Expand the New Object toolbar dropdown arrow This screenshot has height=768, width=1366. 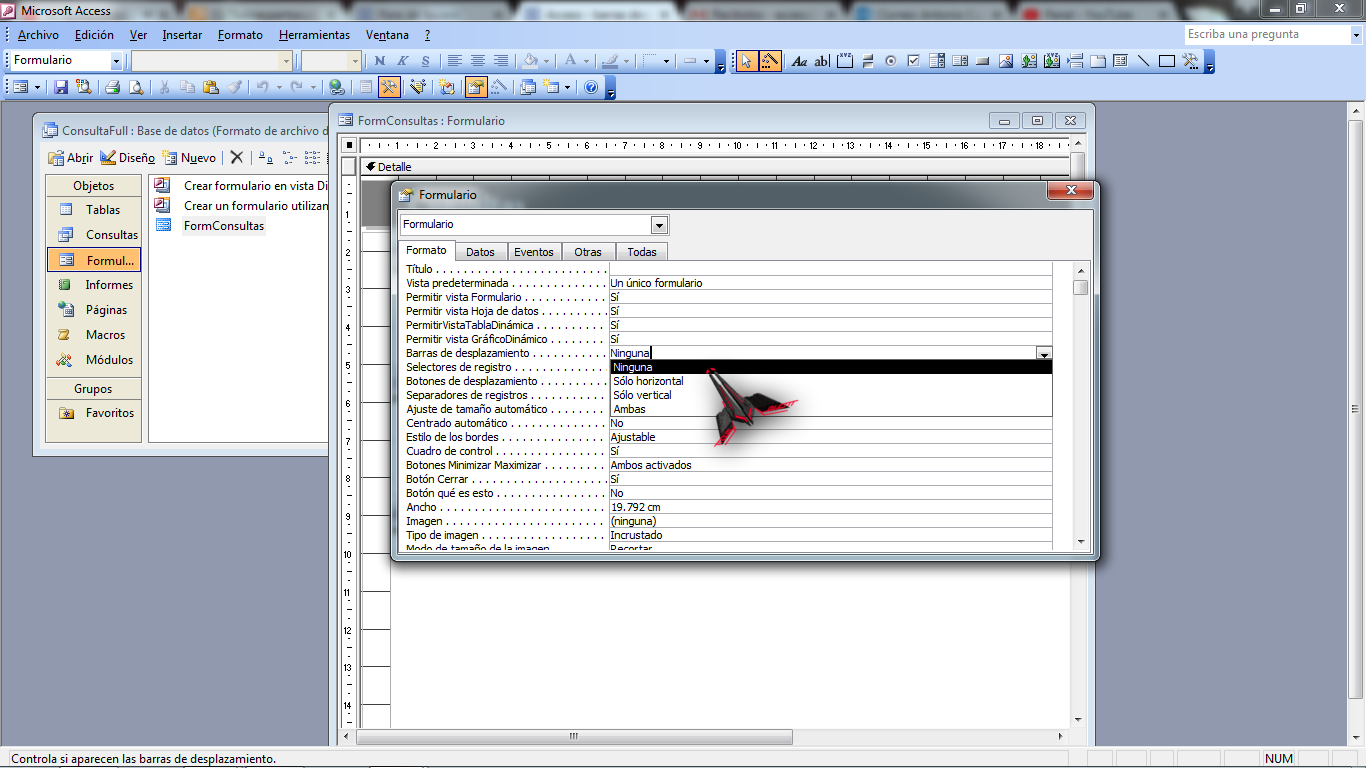pos(567,87)
